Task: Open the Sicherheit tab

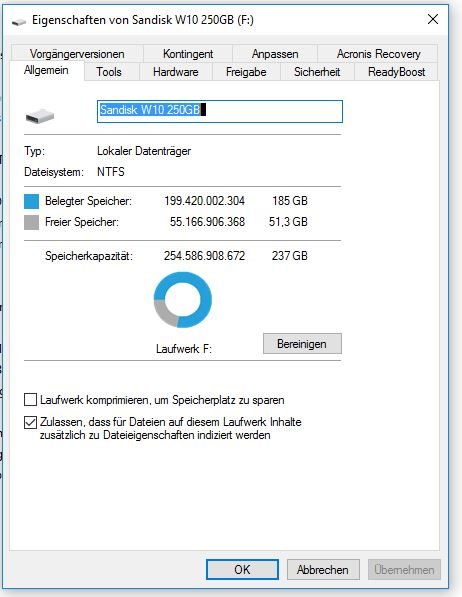Action: click(317, 72)
